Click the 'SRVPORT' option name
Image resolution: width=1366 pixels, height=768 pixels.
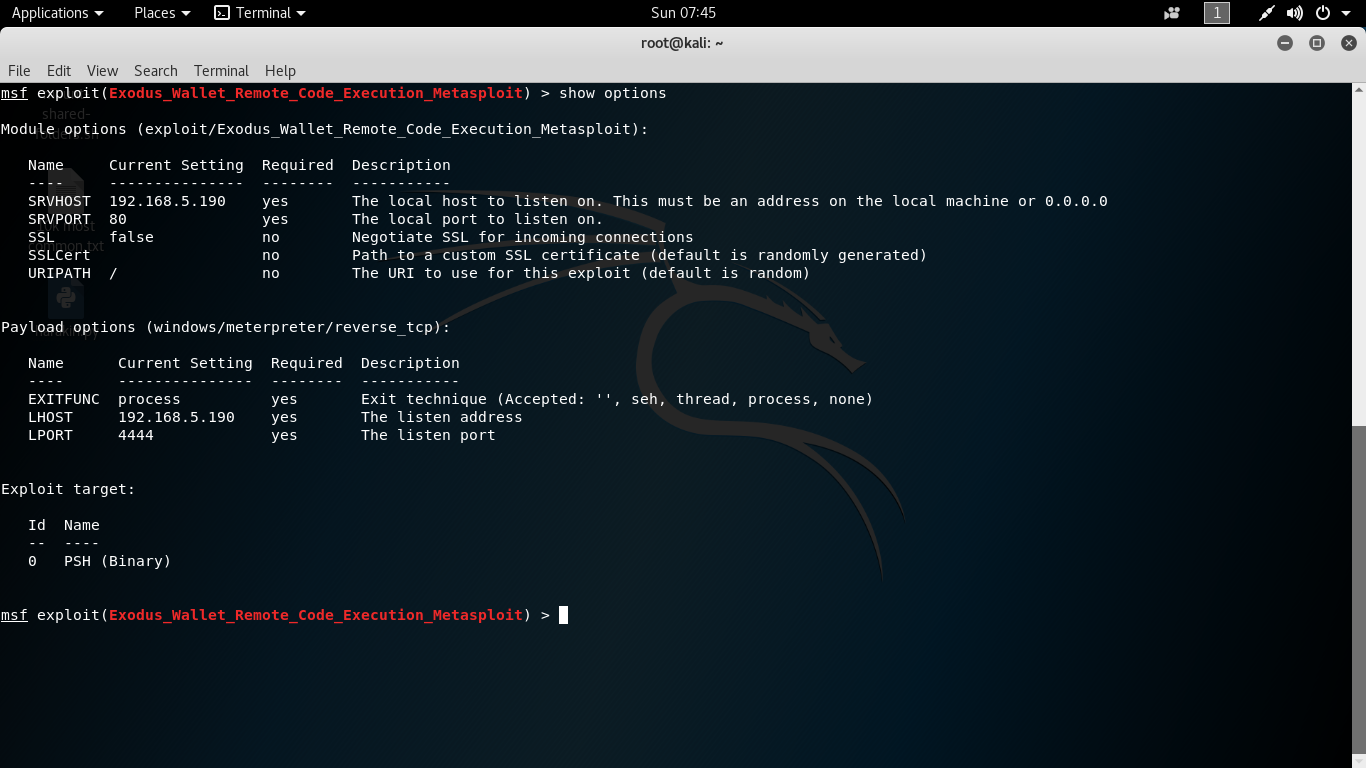coord(59,219)
